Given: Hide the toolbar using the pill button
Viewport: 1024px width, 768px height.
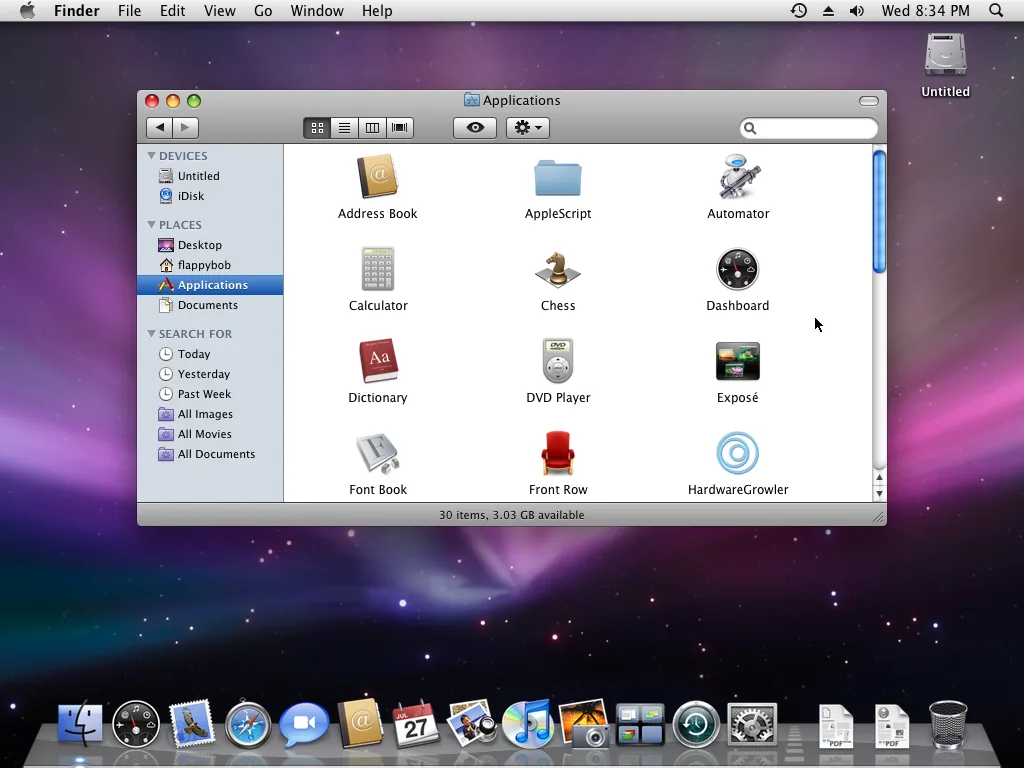Looking at the screenshot, I should pos(869,101).
